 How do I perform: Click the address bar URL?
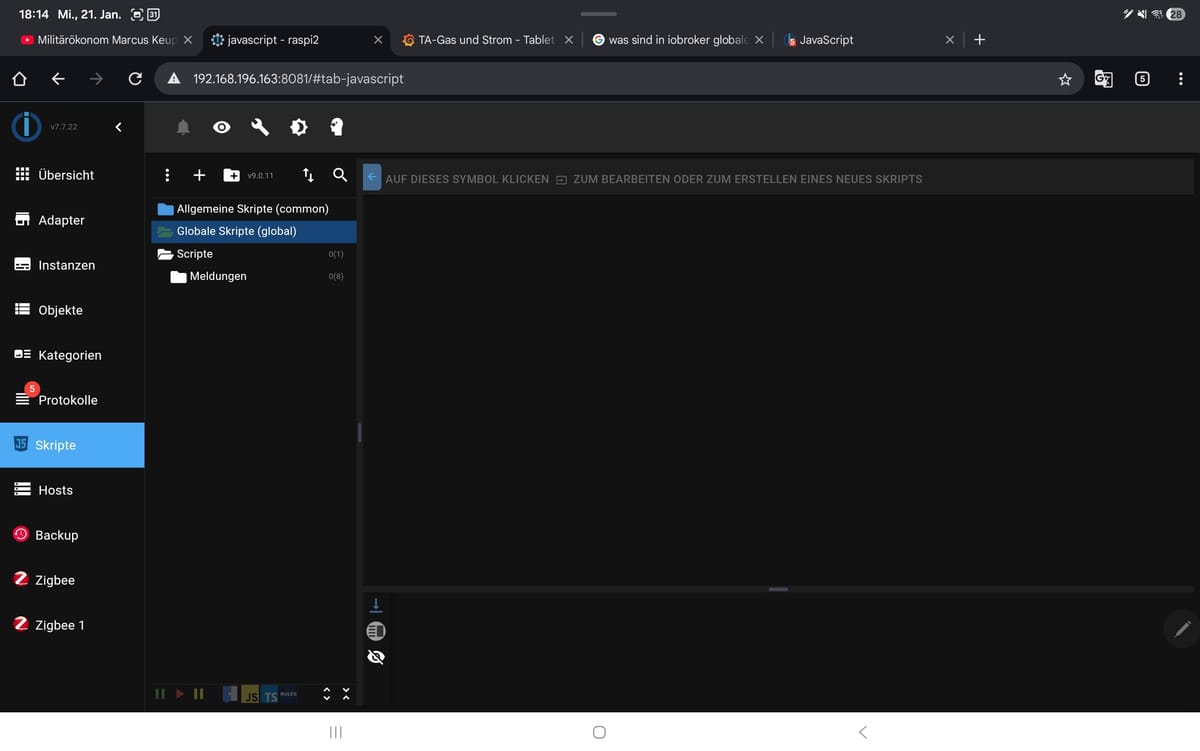point(298,78)
